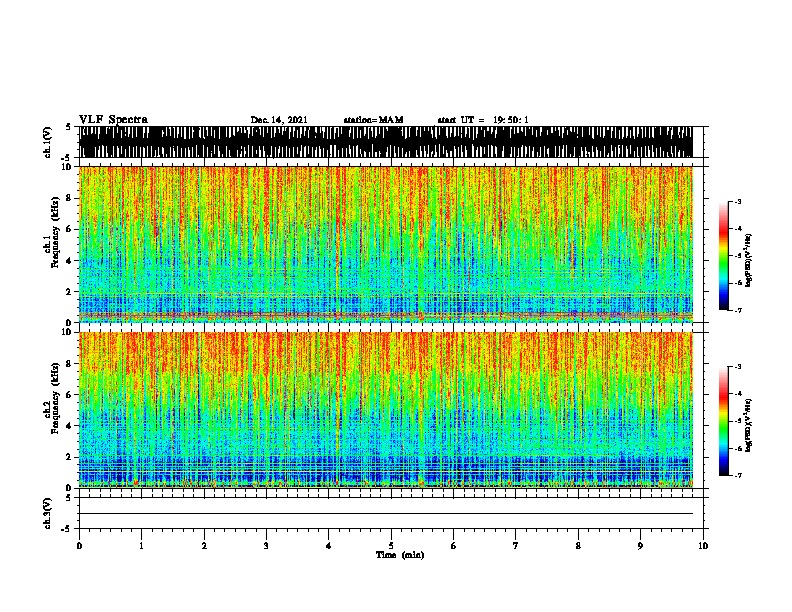Click the time axis tick label "2"
This screenshot has width=792, height=612.
pyautogui.click(x=204, y=546)
